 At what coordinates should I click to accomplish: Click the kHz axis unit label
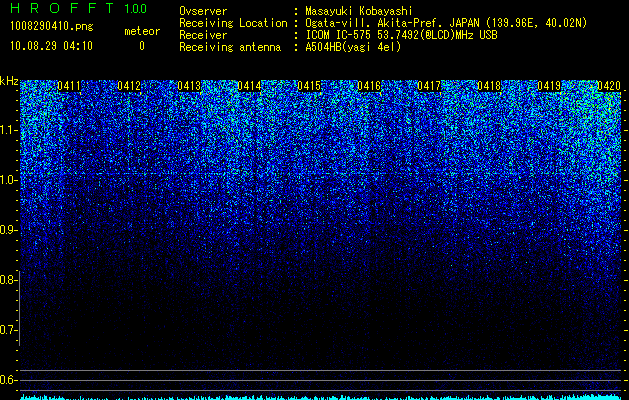pyautogui.click(x=9, y=81)
